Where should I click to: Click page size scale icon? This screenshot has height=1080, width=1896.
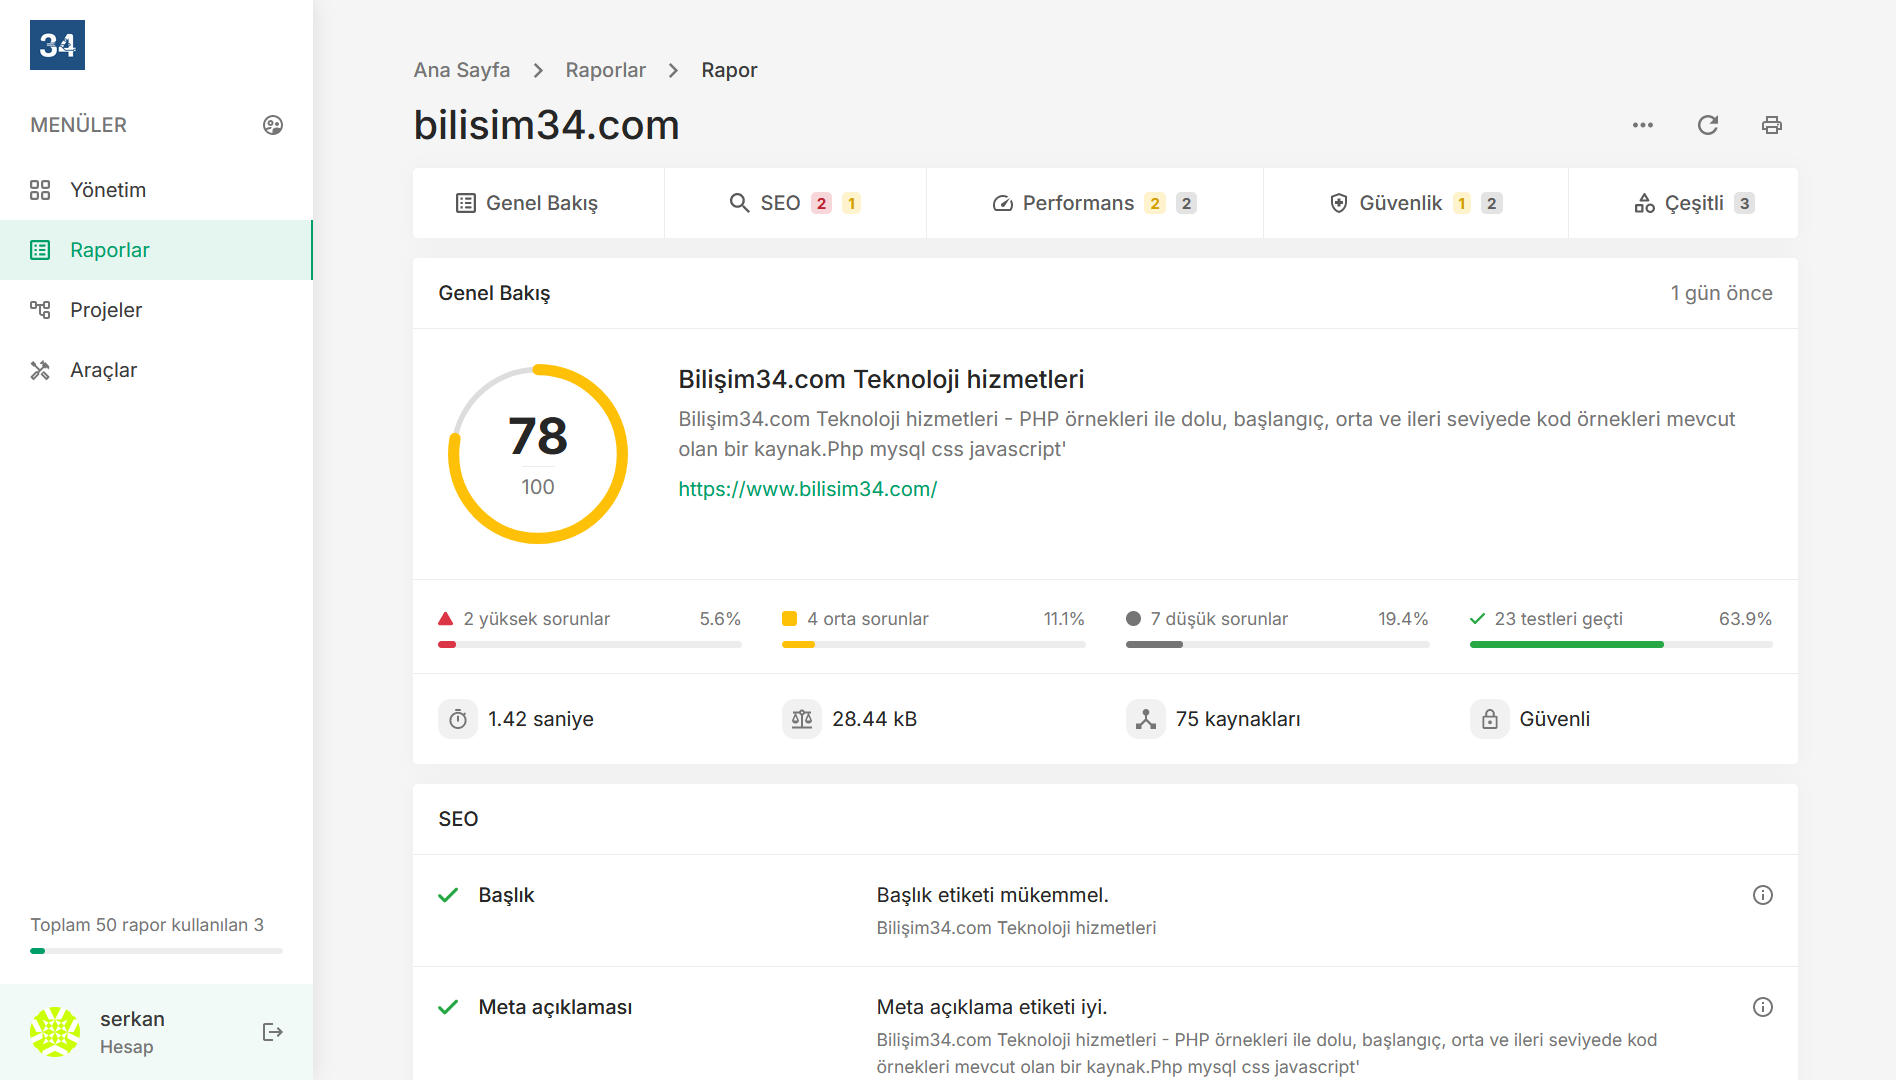[x=802, y=719]
